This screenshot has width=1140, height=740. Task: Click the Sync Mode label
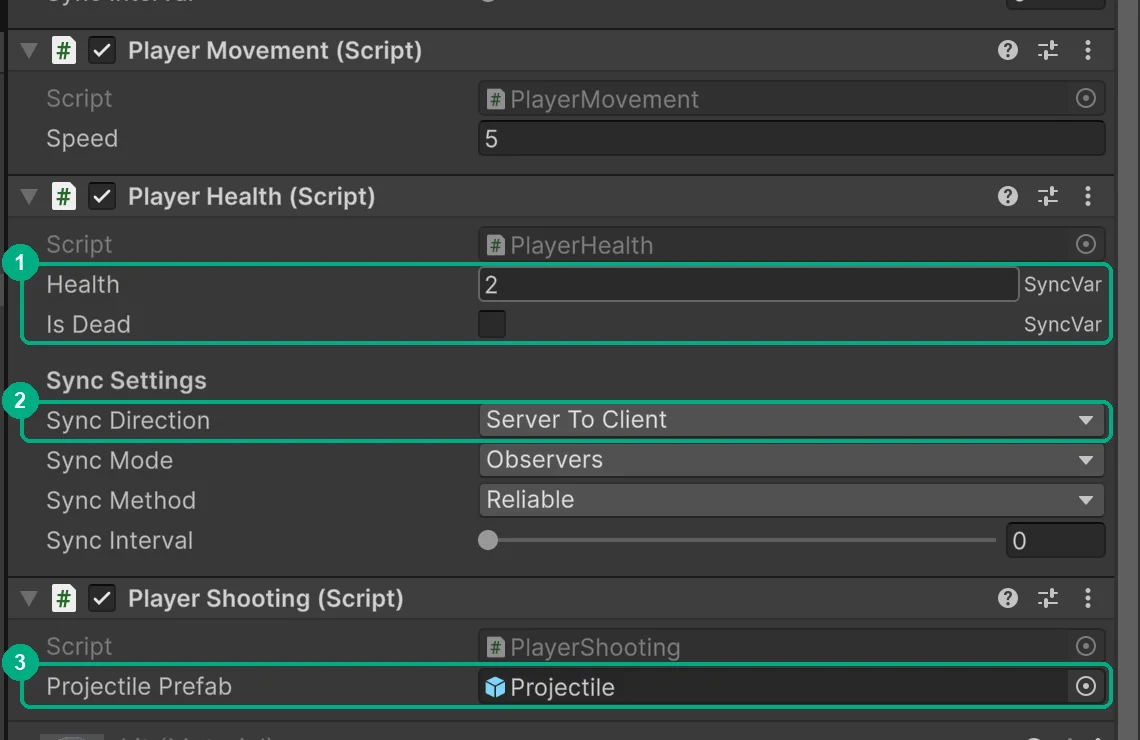coord(110,460)
